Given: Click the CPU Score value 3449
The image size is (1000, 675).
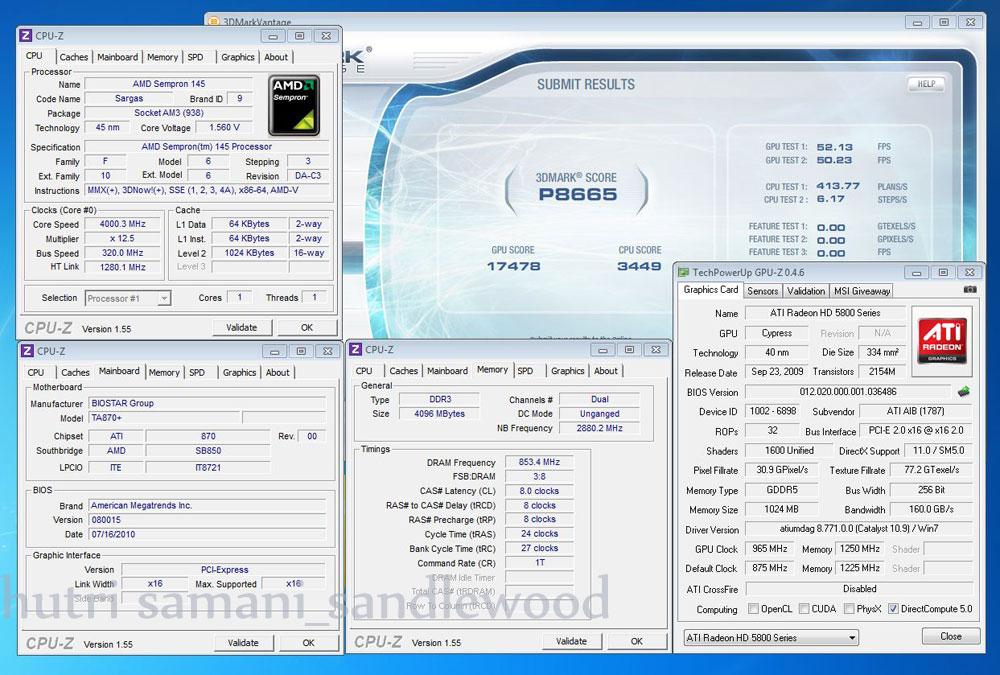Looking at the screenshot, I should click(x=639, y=266).
